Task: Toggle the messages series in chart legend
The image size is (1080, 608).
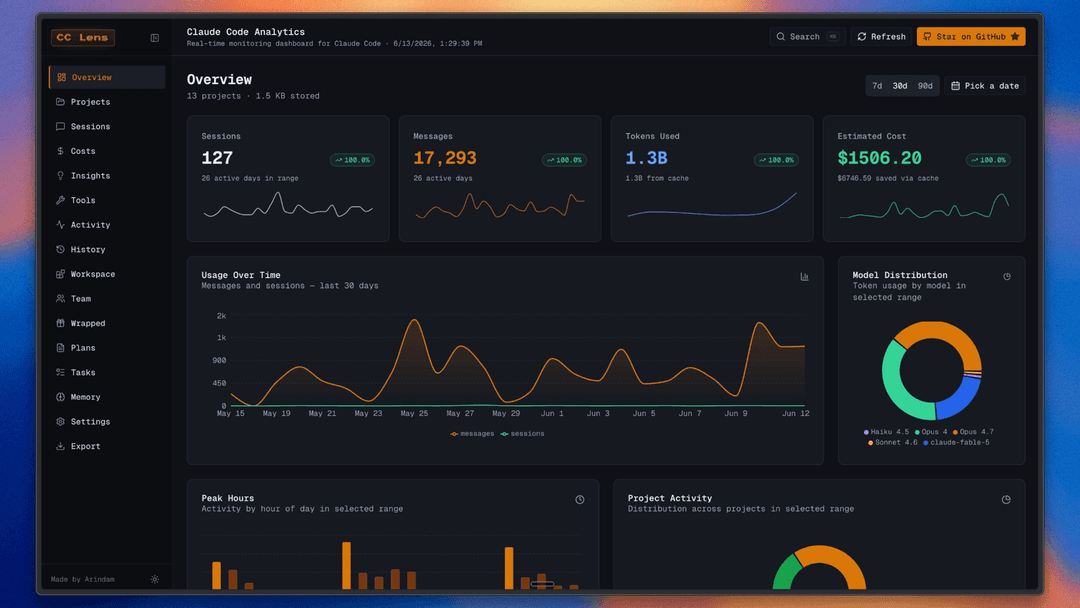Action: click(x=472, y=434)
